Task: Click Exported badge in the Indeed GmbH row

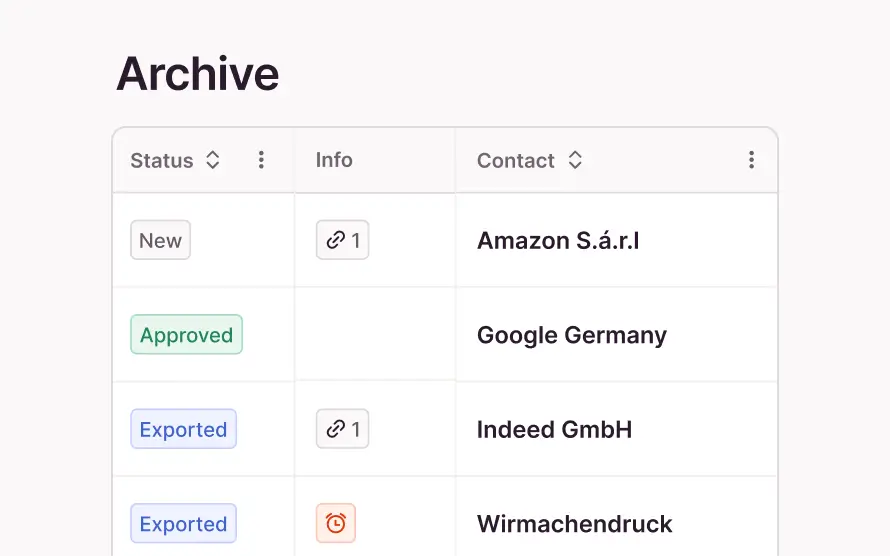Action: [183, 430]
